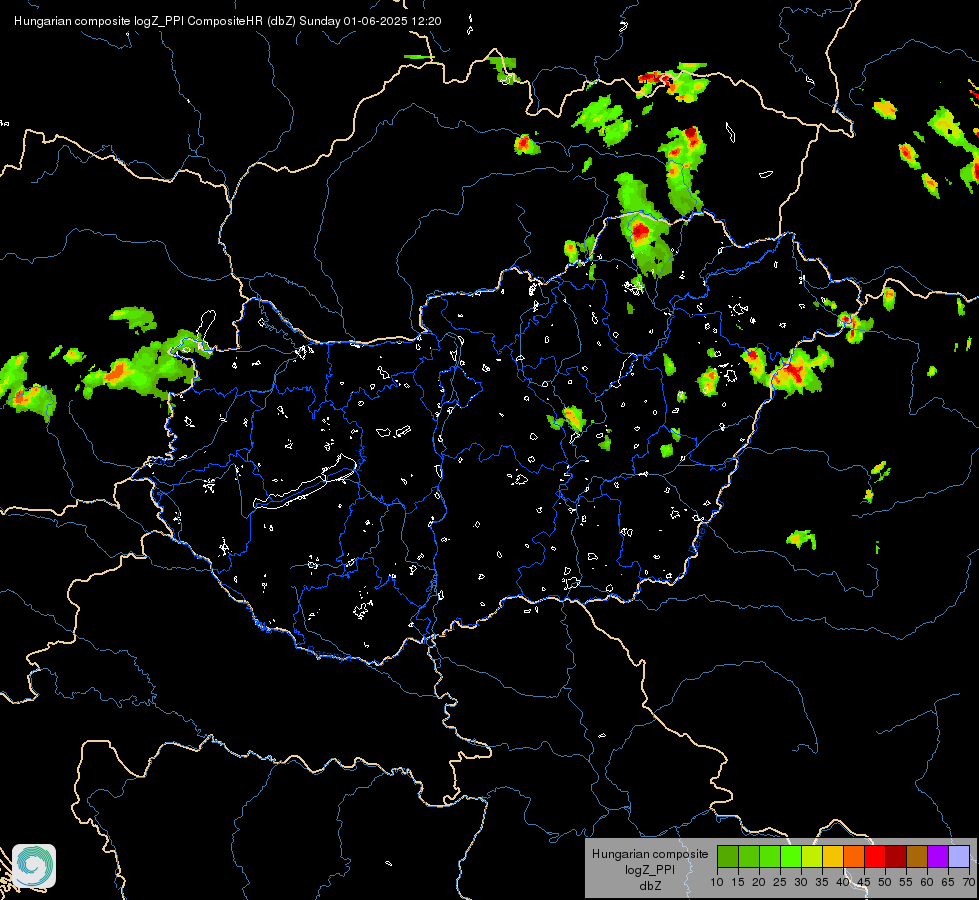Viewport: 979px width, 900px height.
Task: Click the legend scale value 55
Action: [x=906, y=882]
